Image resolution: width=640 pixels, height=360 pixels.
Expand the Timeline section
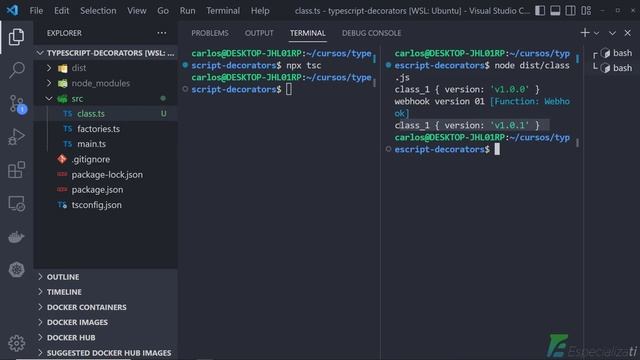coord(105,292)
